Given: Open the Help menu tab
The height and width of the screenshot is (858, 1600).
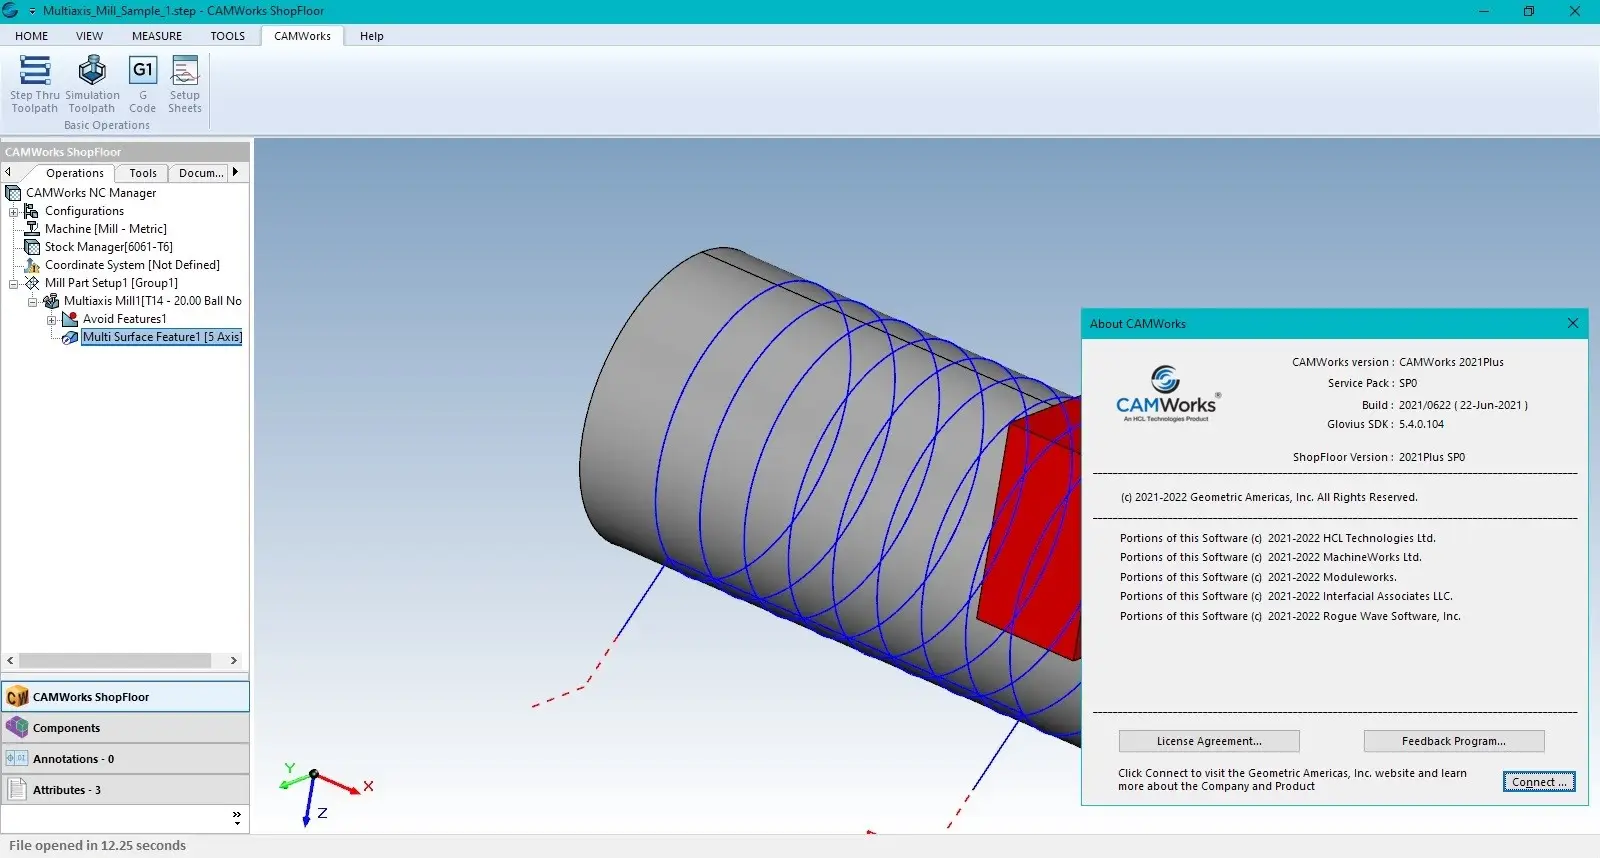Looking at the screenshot, I should click(371, 36).
